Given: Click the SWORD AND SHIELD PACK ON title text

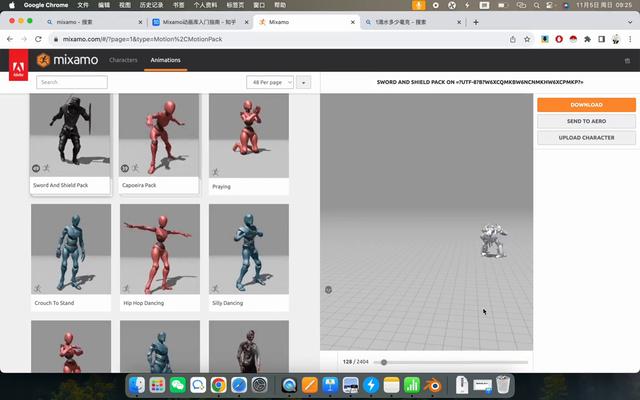Looking at the screenshot, I should [480, 82].
